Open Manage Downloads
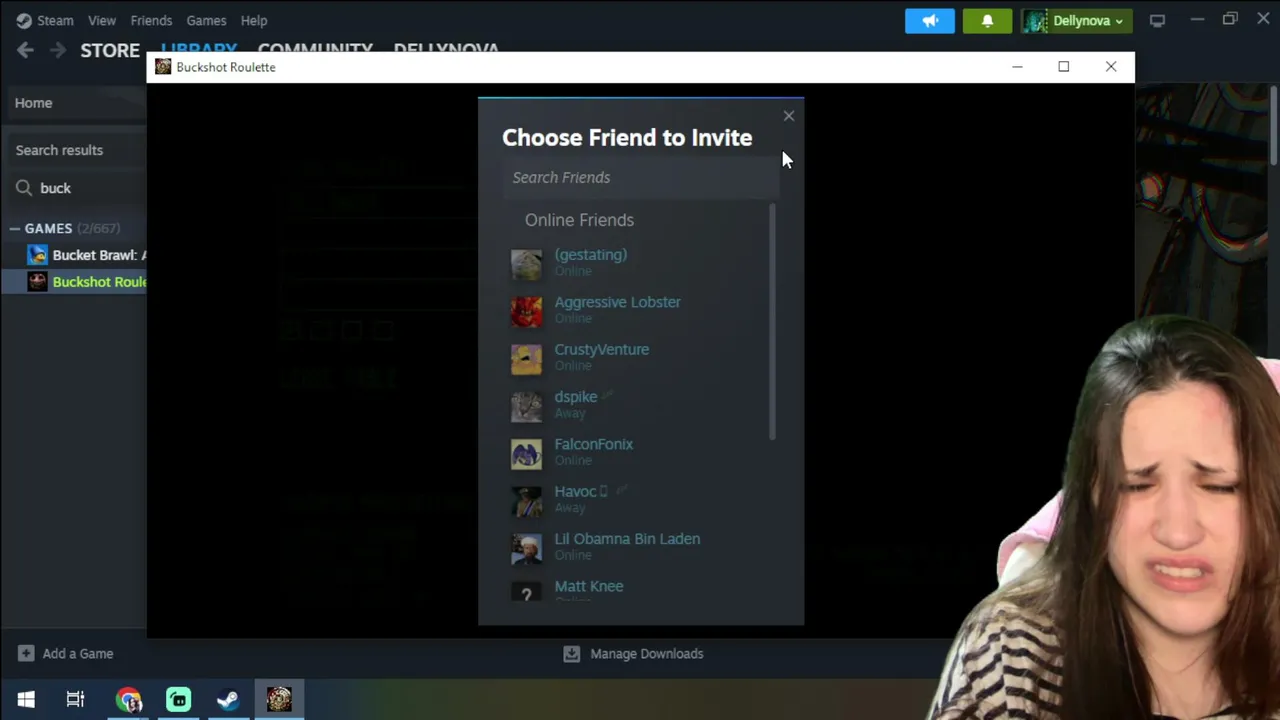1280x720 pixels. pos(634,653)
